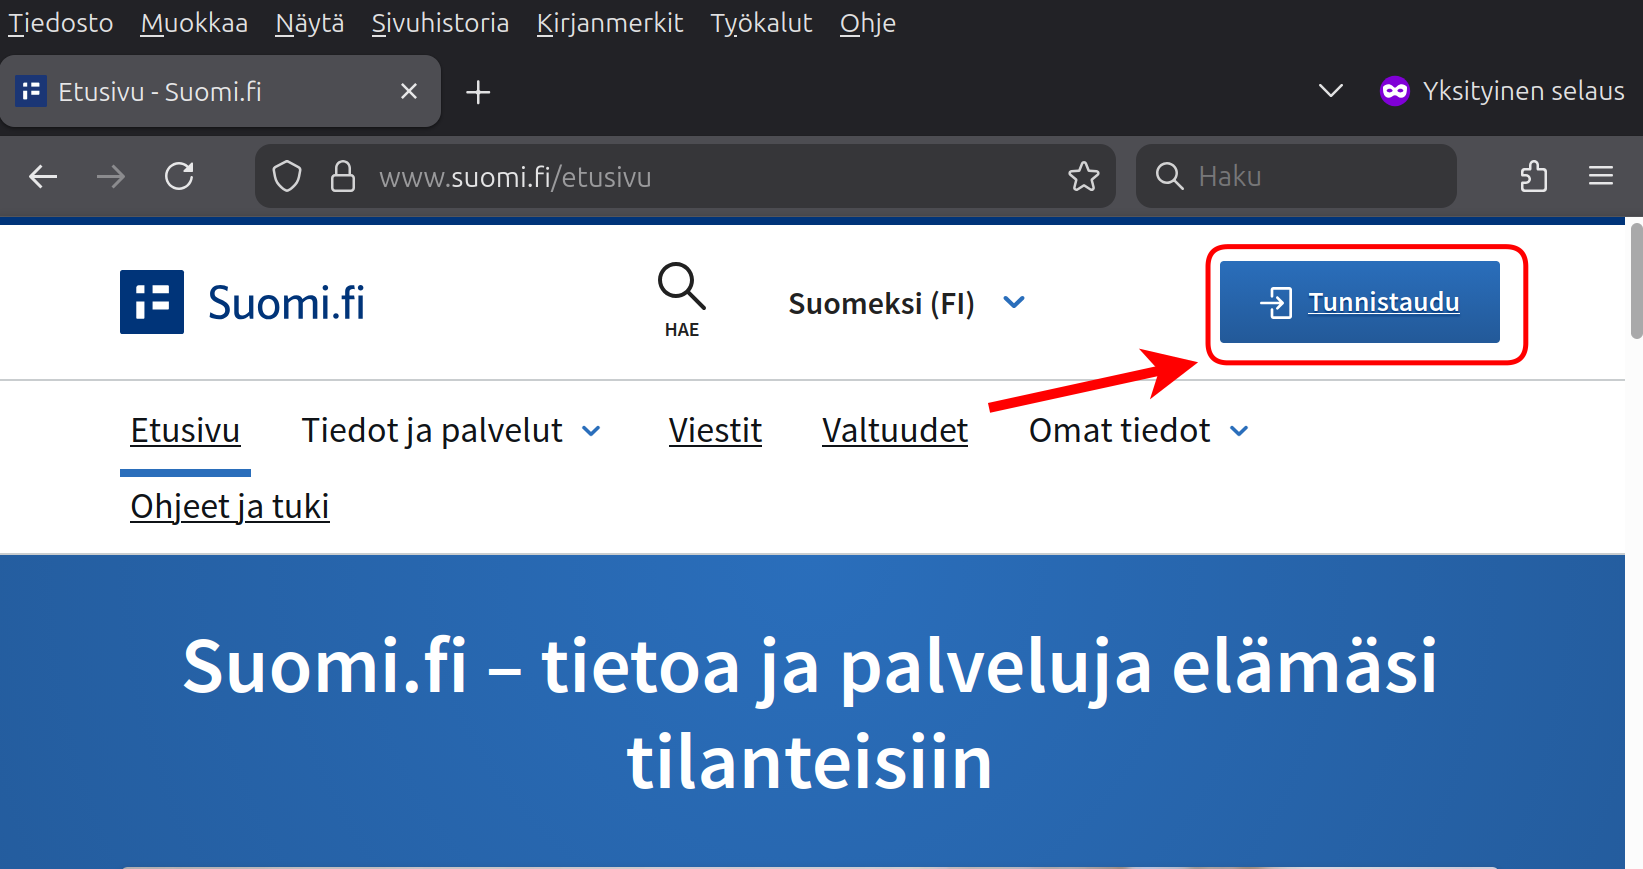Viewport: 1643px width, 869px height.
Task: Click the Tunnistaudu login button
Action: (1359, 302)
